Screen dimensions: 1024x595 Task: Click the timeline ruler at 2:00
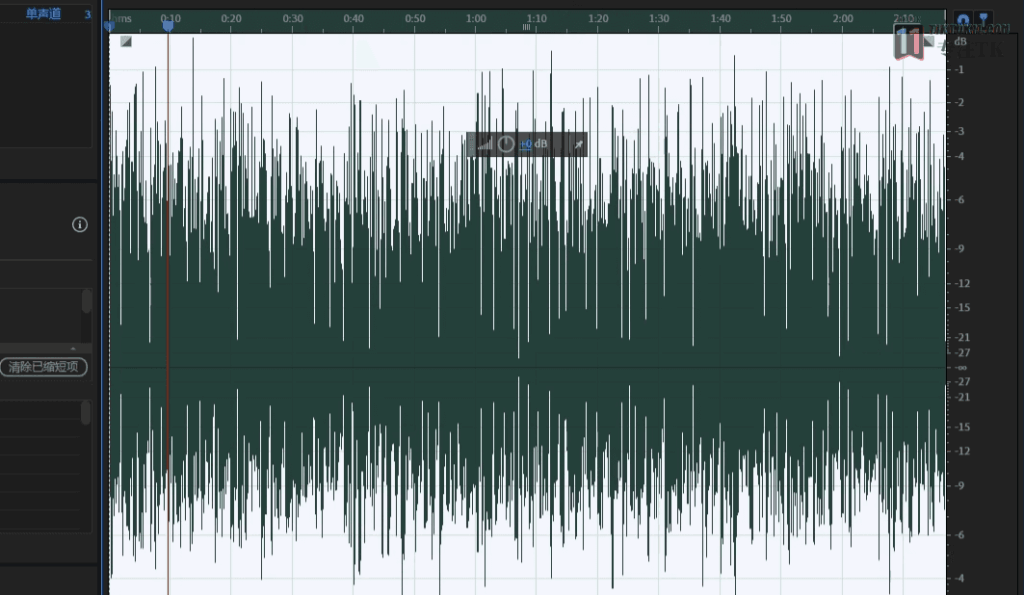coord(842,19)
